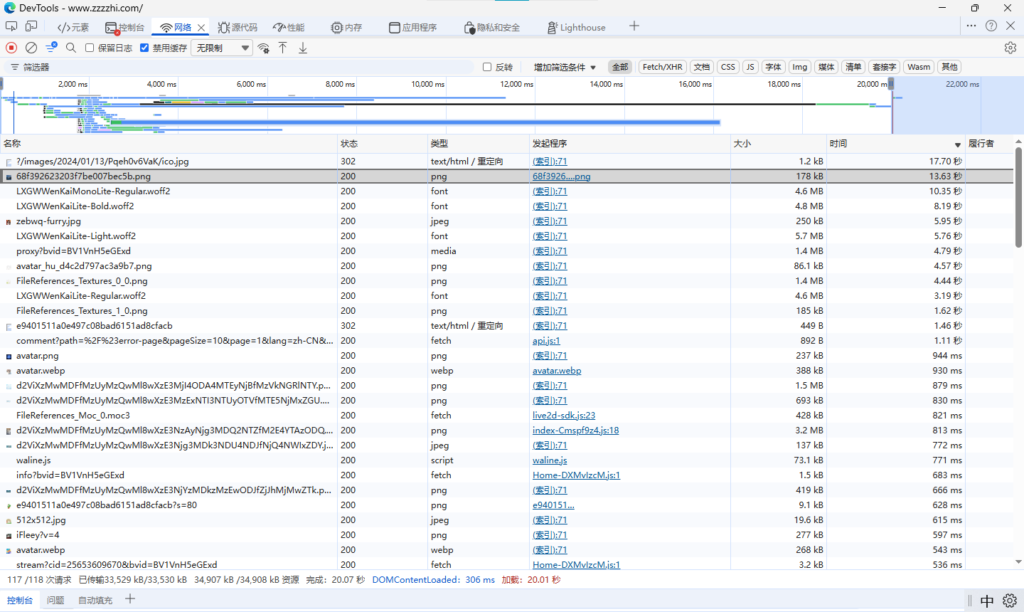Viewport: 1024px width, 612px height.
Task: Enable the 保留日志 checkbox
Action: point(91,47)
